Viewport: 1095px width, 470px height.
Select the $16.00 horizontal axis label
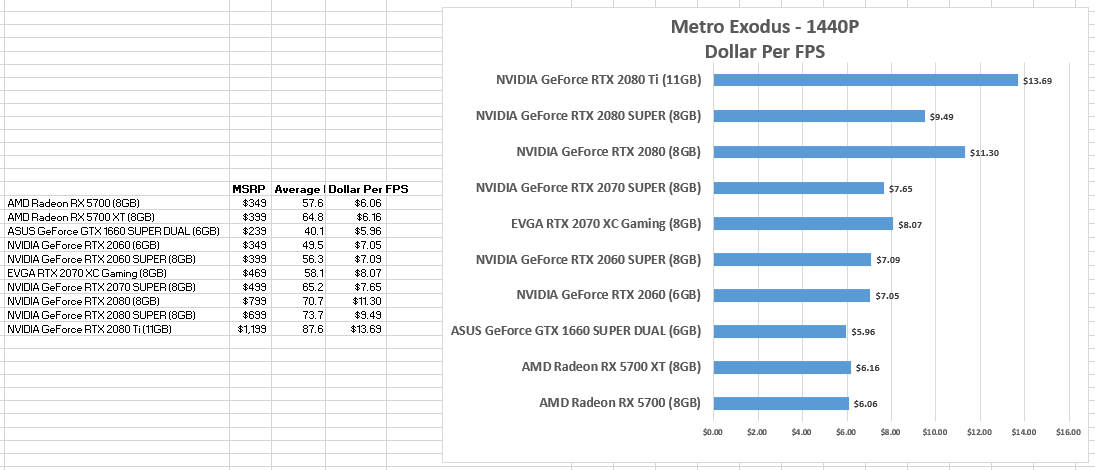click(1068, 432)
